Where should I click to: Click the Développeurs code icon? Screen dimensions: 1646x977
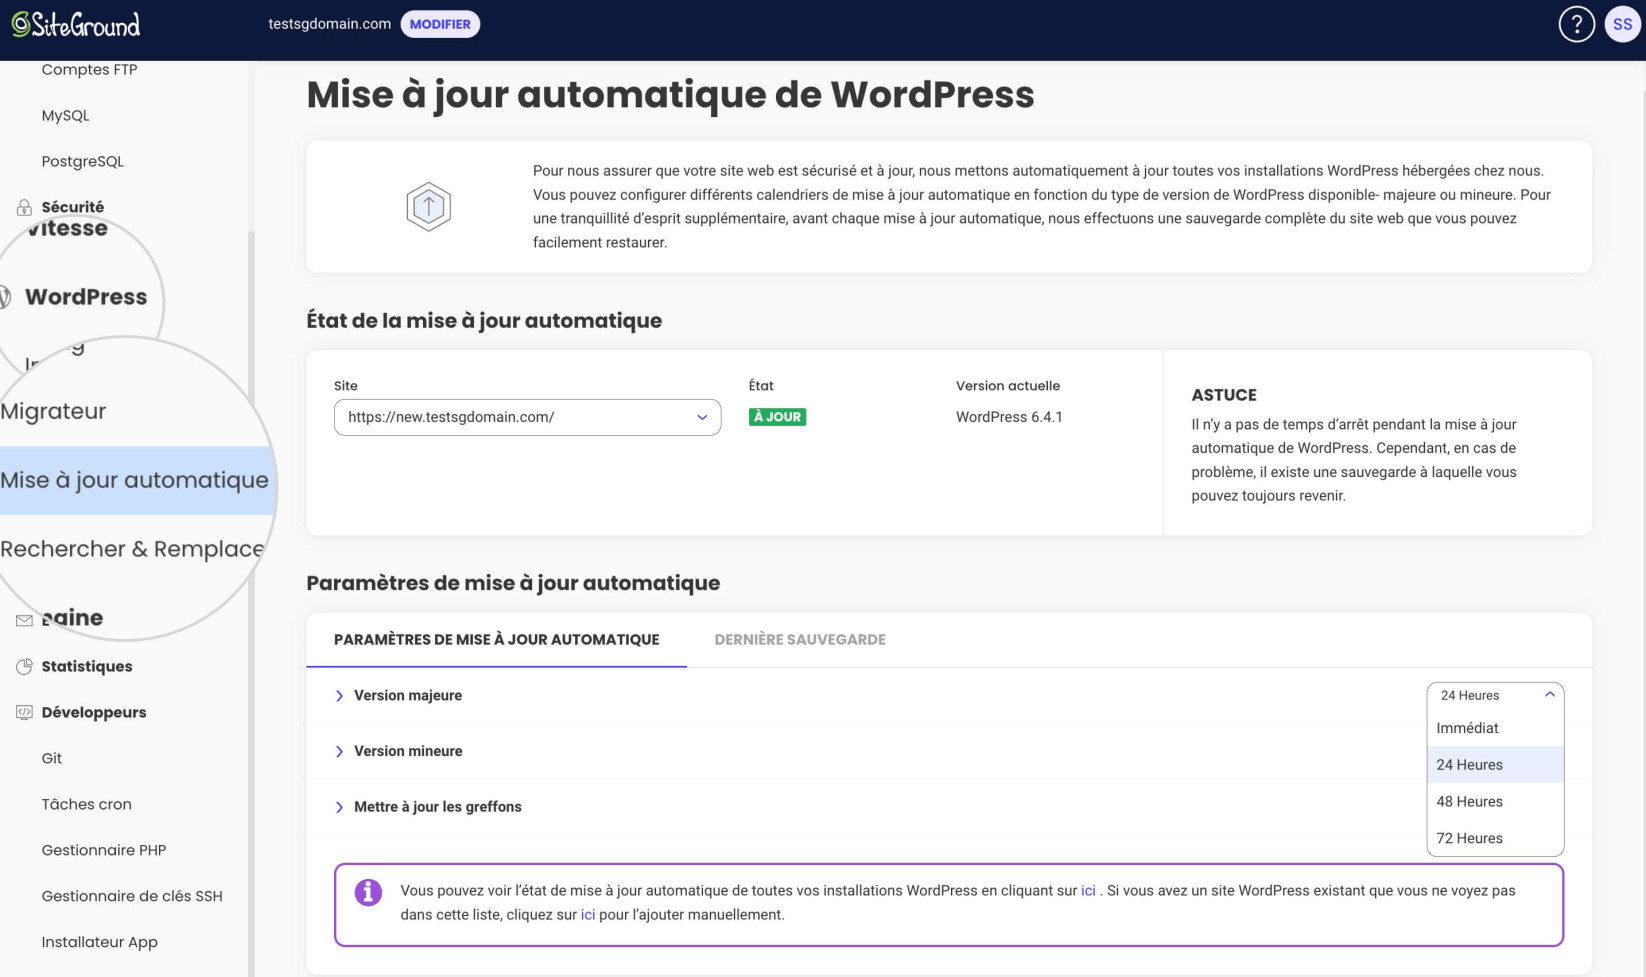tap(24, 712)
